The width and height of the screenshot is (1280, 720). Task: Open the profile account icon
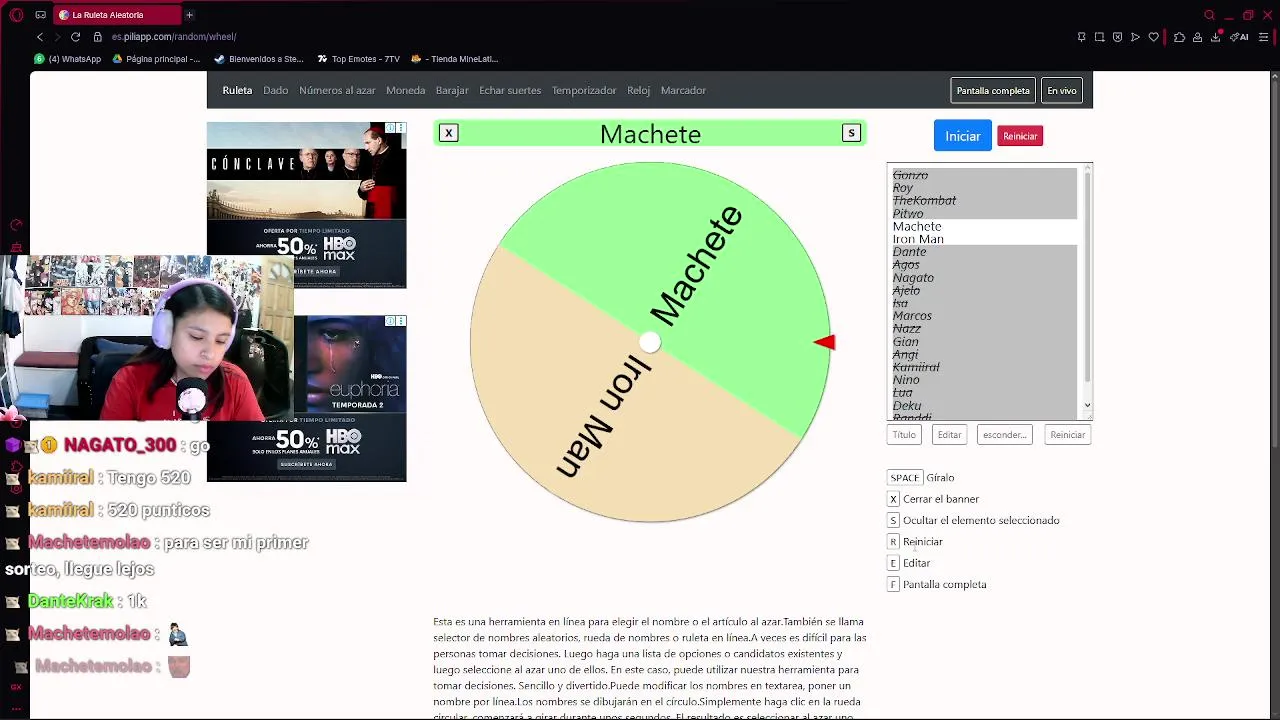point(1197,37)
